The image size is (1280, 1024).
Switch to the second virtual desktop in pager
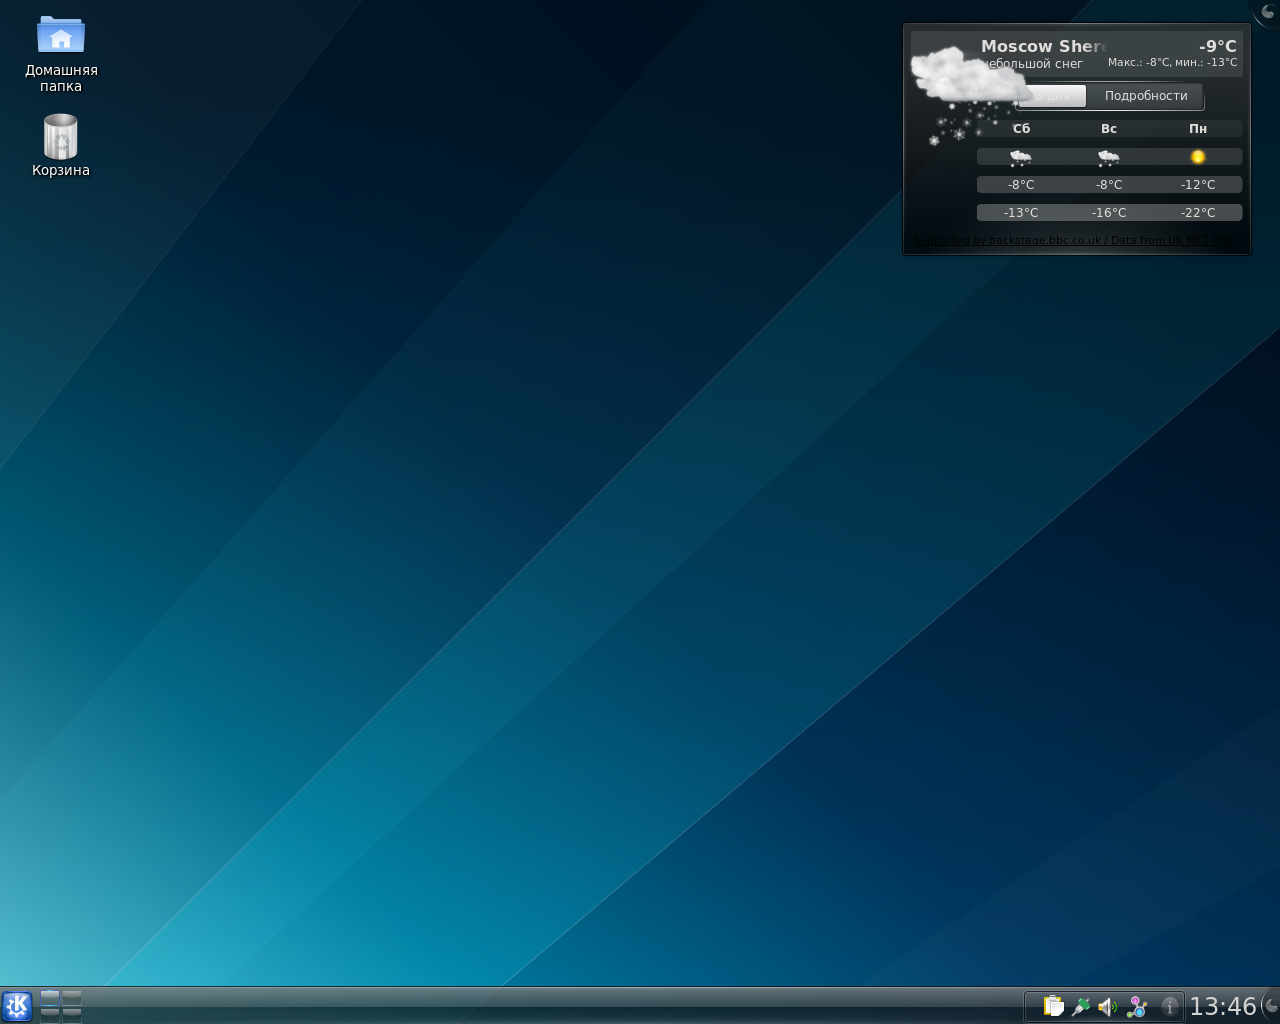(72, 997)
